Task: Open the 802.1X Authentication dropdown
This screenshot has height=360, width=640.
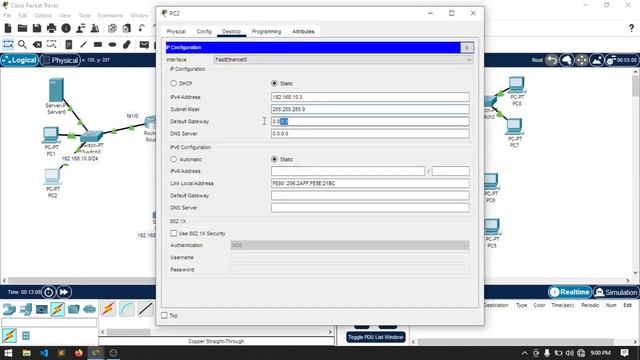Action: 350,245
